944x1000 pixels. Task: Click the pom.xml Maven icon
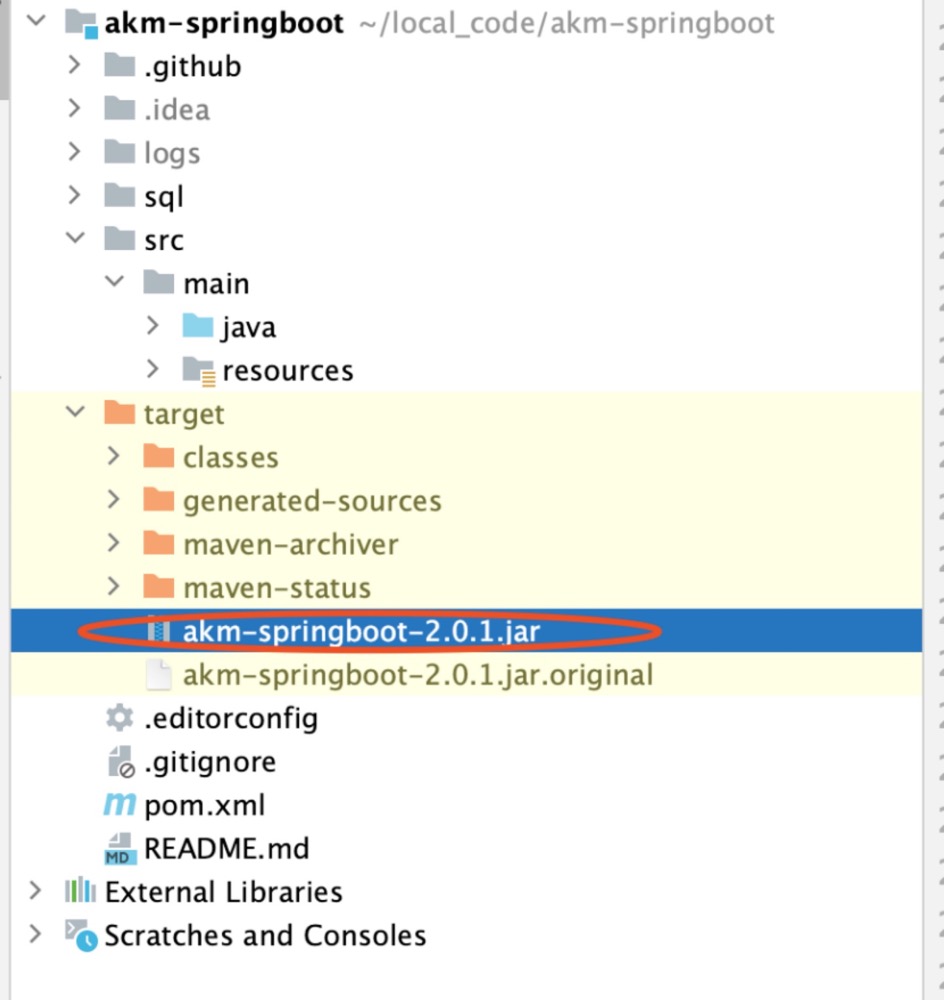[x=119, y=805]
